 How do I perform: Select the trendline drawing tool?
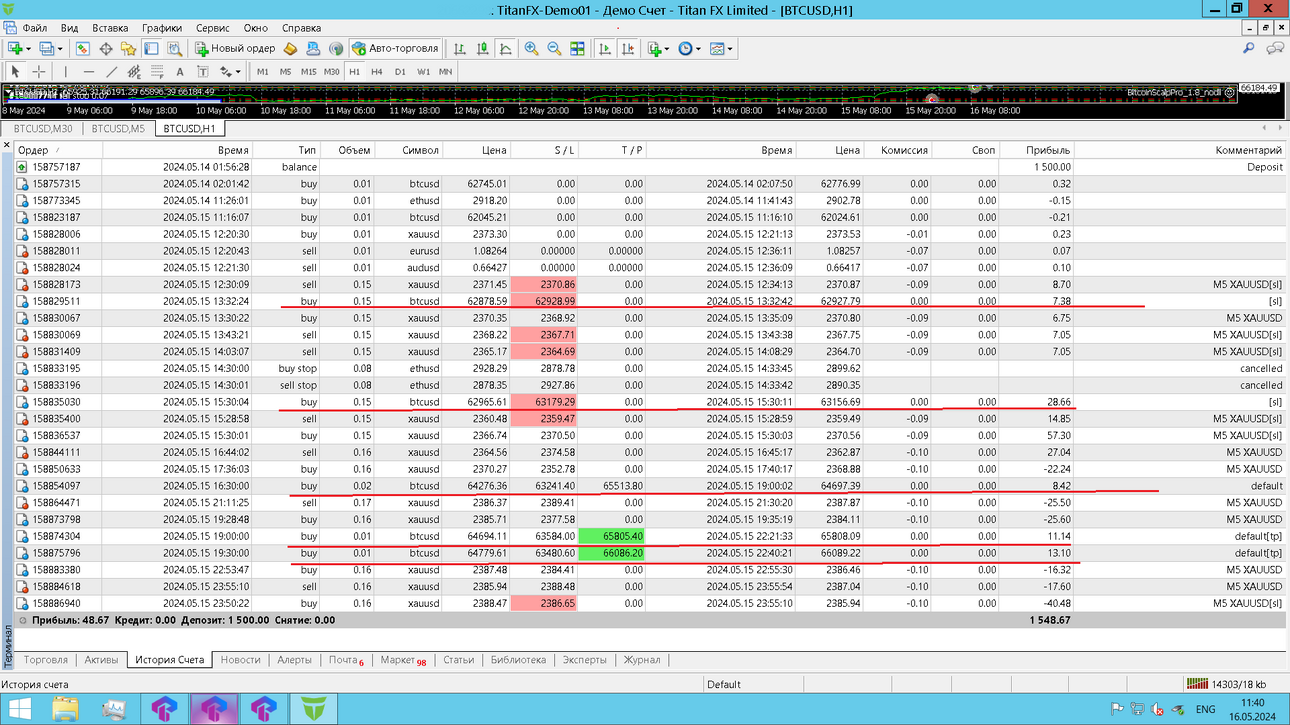click(x=112, y=72)
